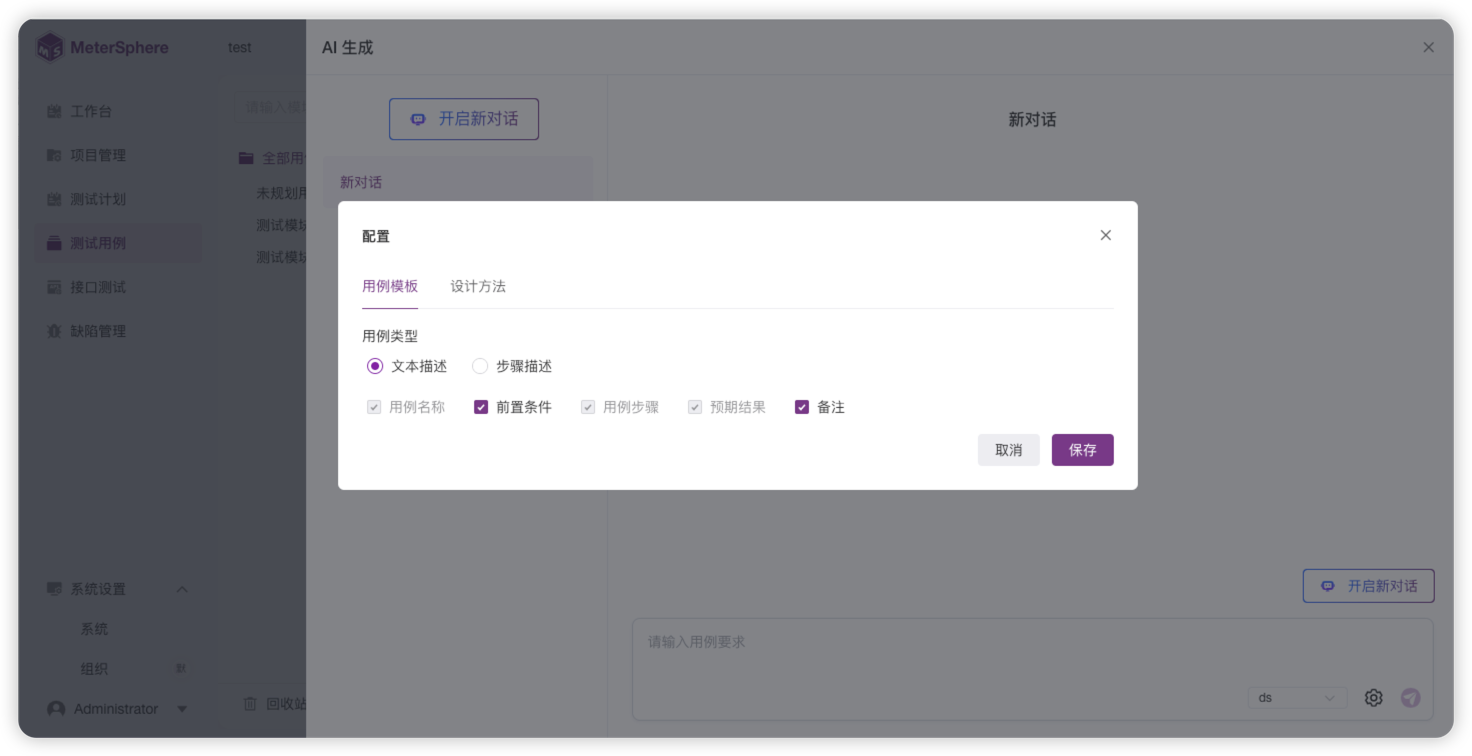
Task: Click 保存 to save the configuration
Action: click(x=1083, y=450)
